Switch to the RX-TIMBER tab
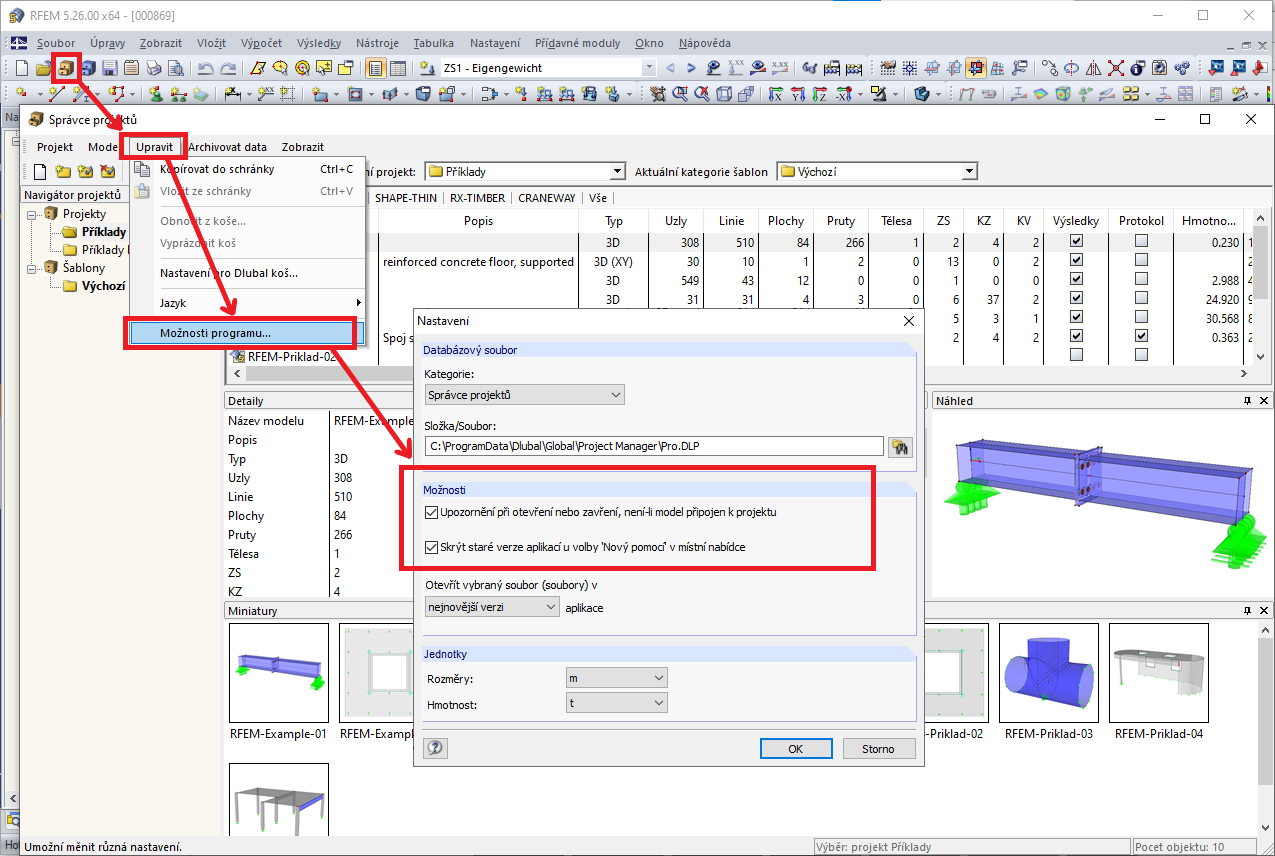The width and height of the screenshot is (1275, 856). 477,198
